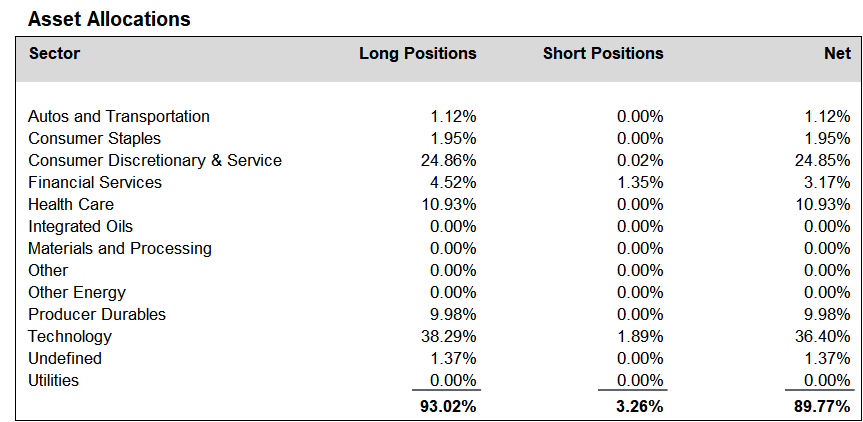Select the 1.35% Financial Services short value
The width and height of the screenshot is (863, 422).
pyautogui.click(x=640, y=183)
